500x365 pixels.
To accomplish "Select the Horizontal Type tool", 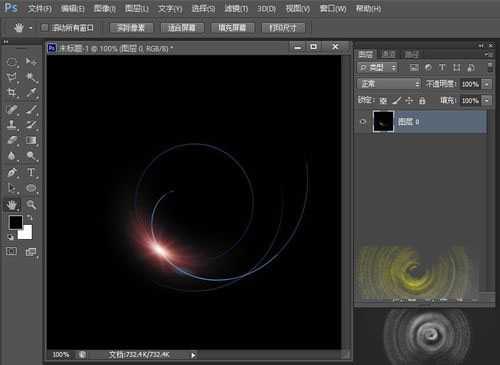I will point(31,172).
